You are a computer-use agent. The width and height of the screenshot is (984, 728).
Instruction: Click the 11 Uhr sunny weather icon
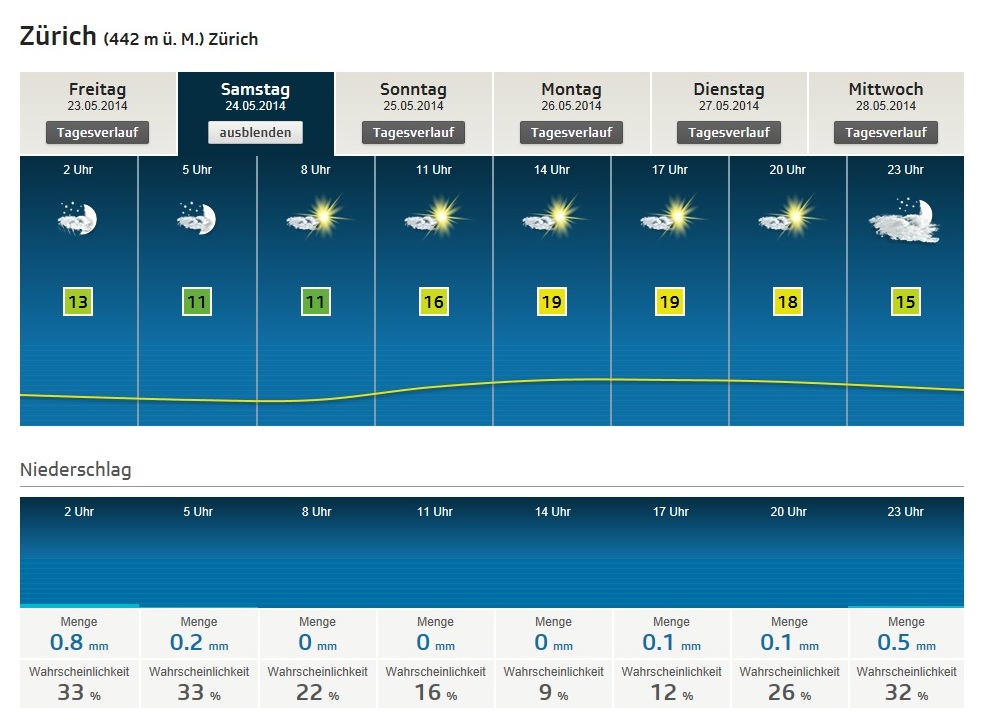tap(433, 217)
